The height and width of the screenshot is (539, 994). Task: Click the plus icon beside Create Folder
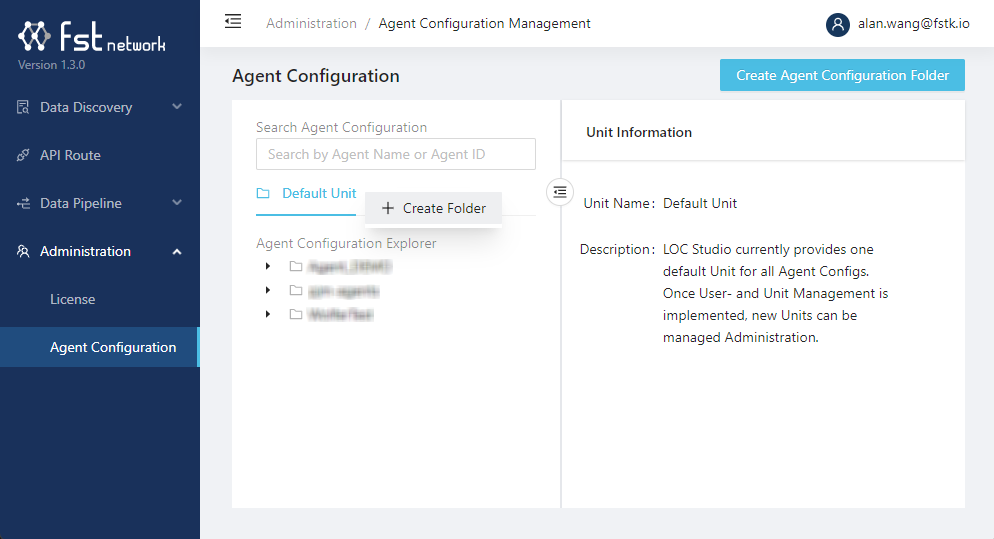coord(388,208)
